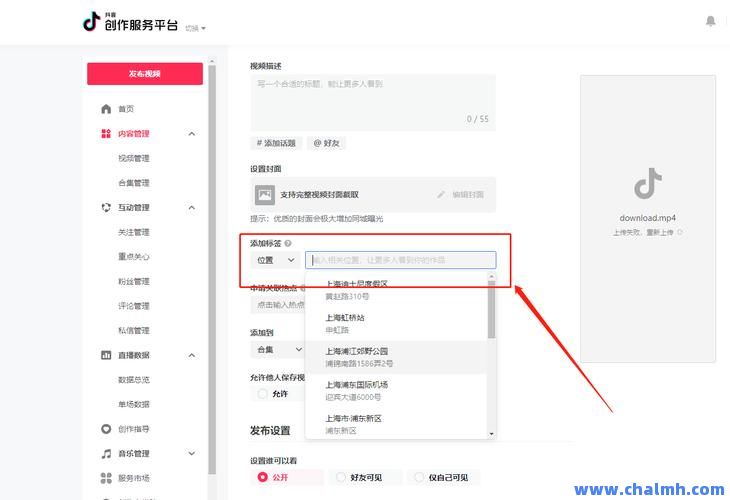Click the location list scroll-up arrow

pyautogui.click(x=491, y=277)
